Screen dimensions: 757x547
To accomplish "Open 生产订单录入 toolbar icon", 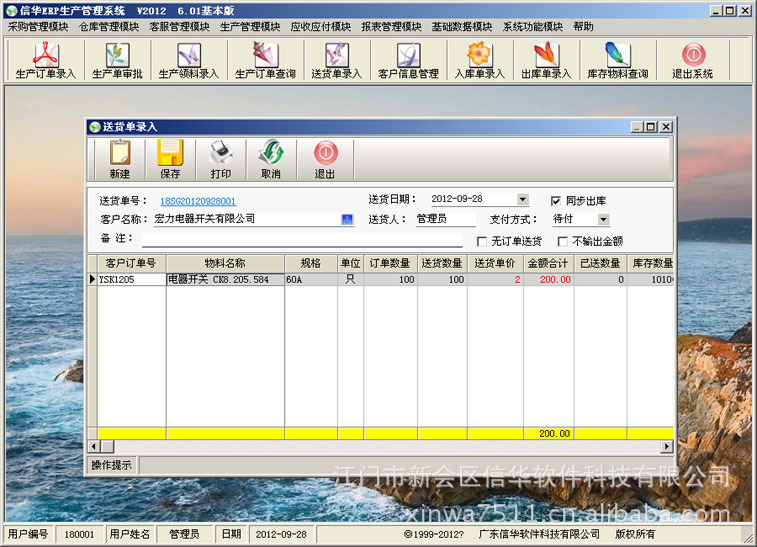I will 45,61.
